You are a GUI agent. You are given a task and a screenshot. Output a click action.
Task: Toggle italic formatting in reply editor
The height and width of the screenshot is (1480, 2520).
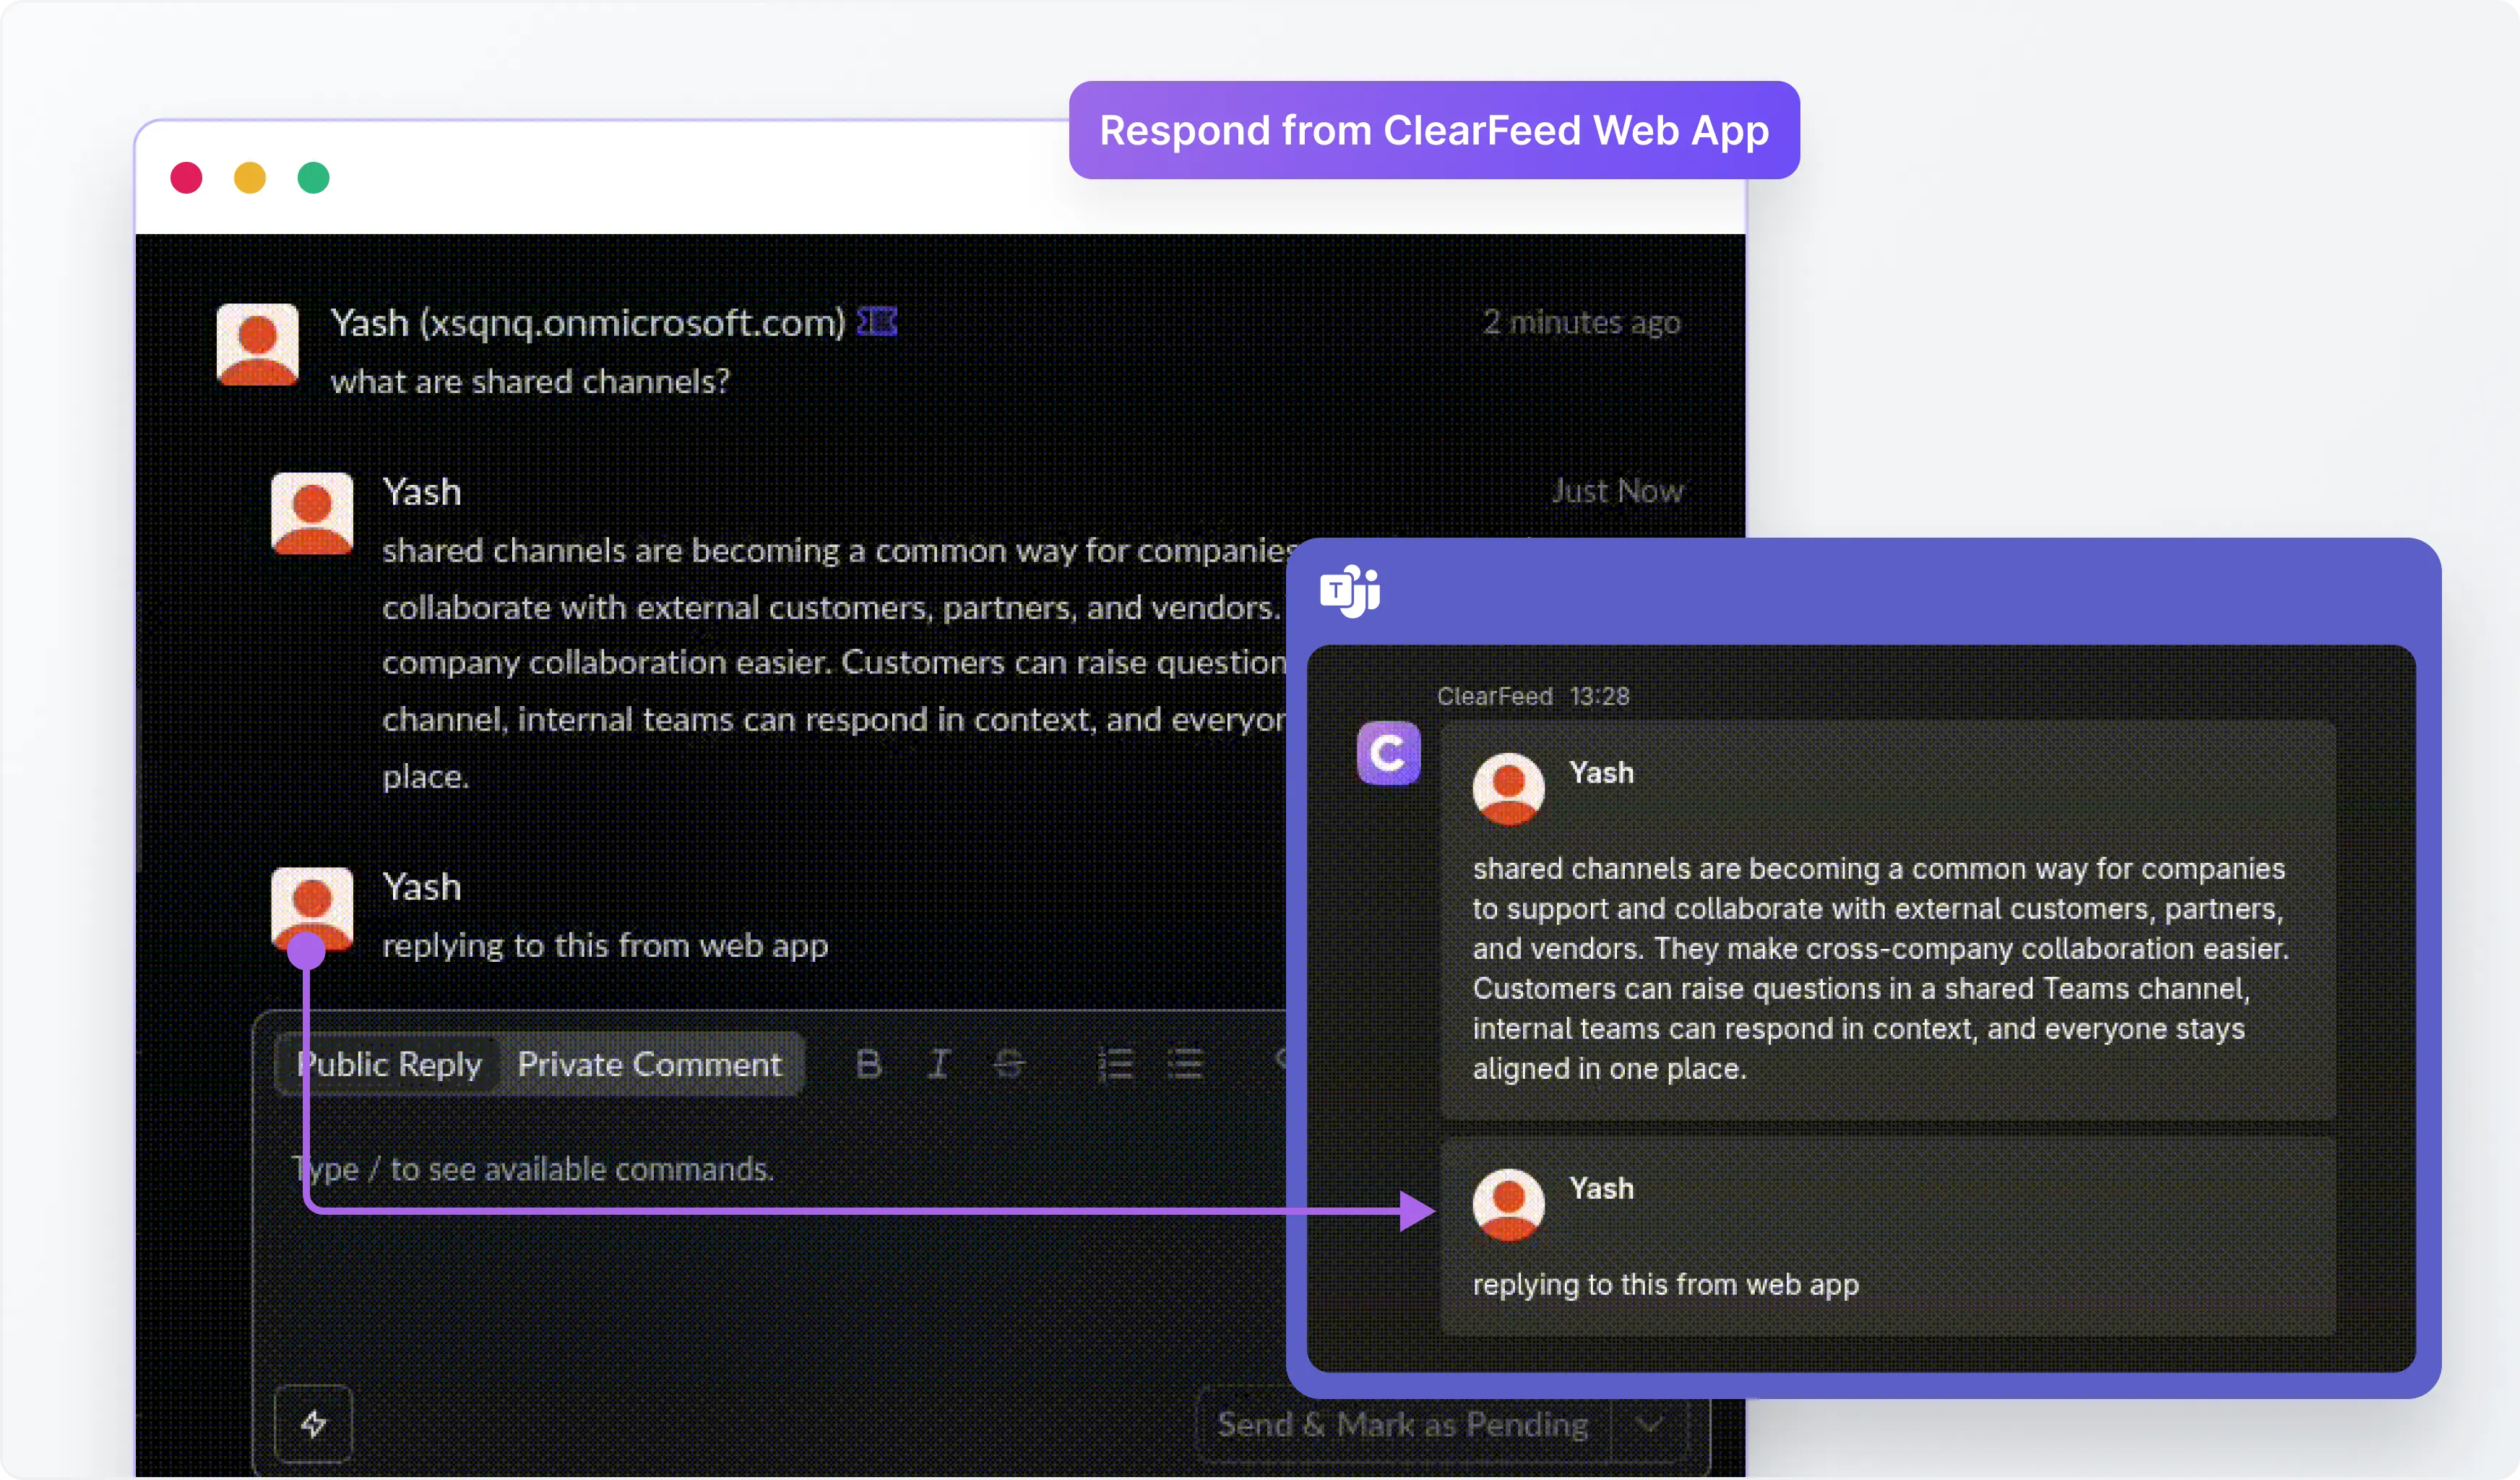coord(939,1063)
